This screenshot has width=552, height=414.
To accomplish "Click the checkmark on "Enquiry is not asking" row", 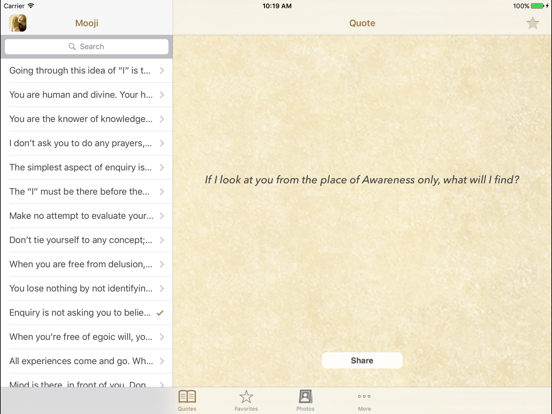I will coord(160,313).
